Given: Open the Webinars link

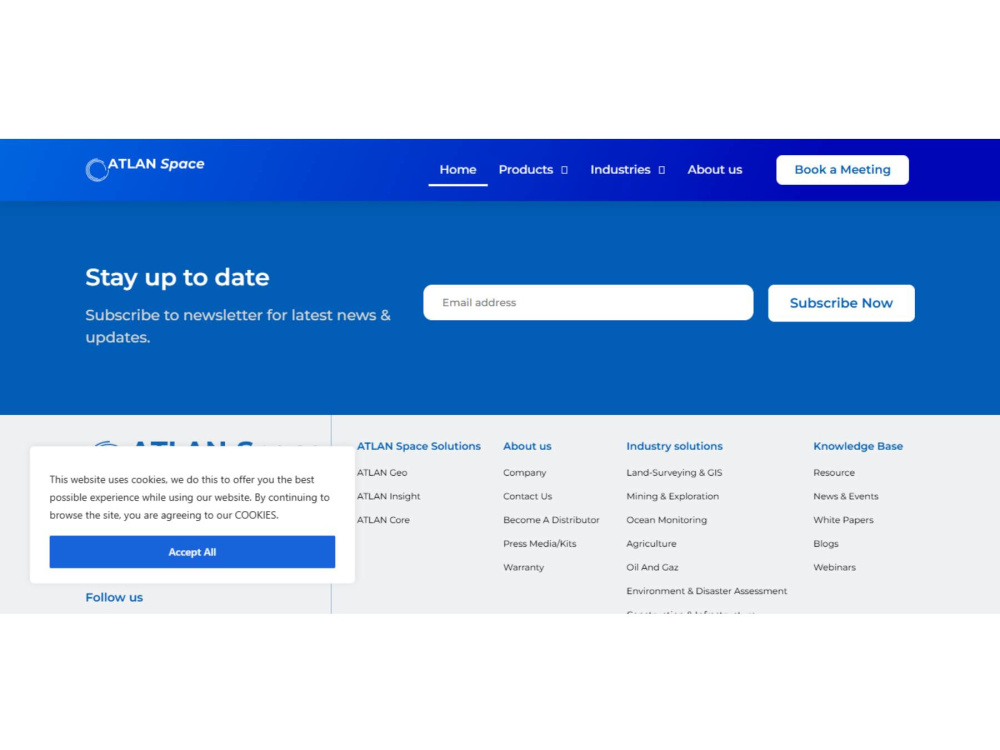Looking at the screenshot, I should (834, 567).
